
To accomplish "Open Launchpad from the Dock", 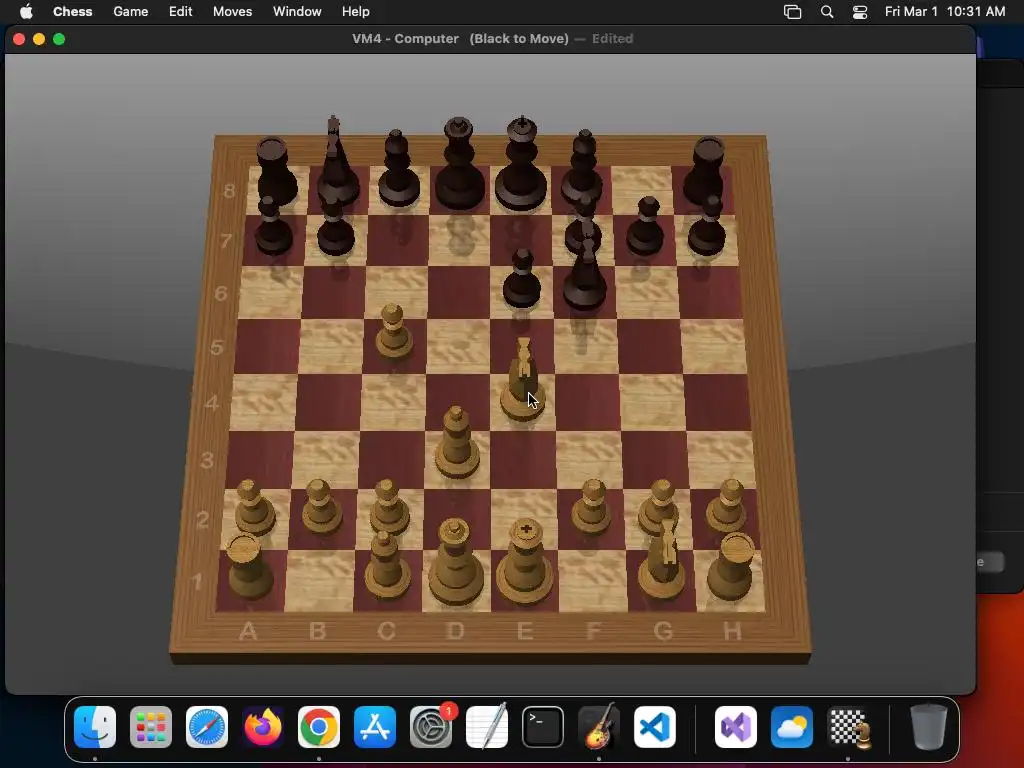I will pos(151,727).
